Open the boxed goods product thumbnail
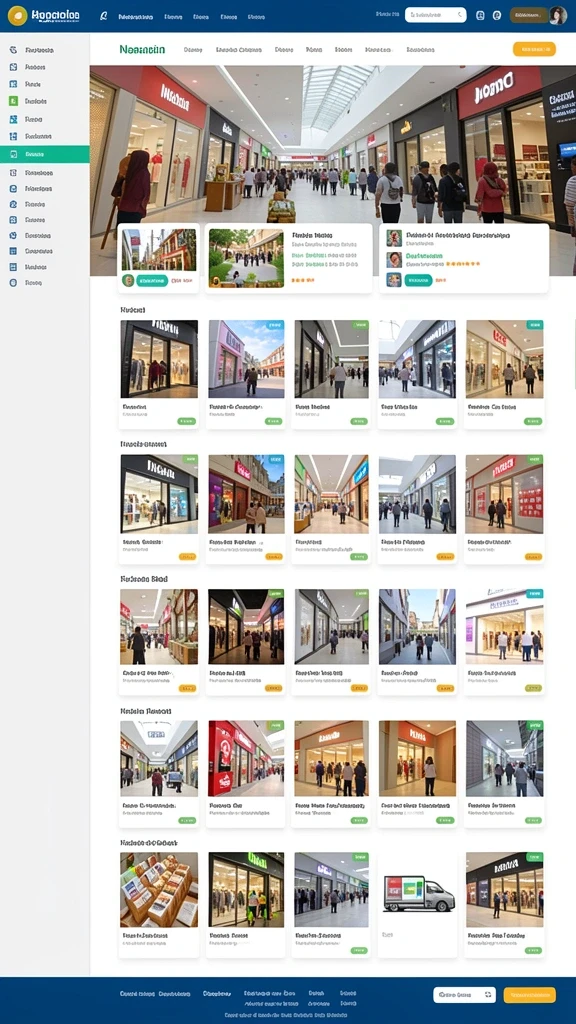 click(159, 889)
